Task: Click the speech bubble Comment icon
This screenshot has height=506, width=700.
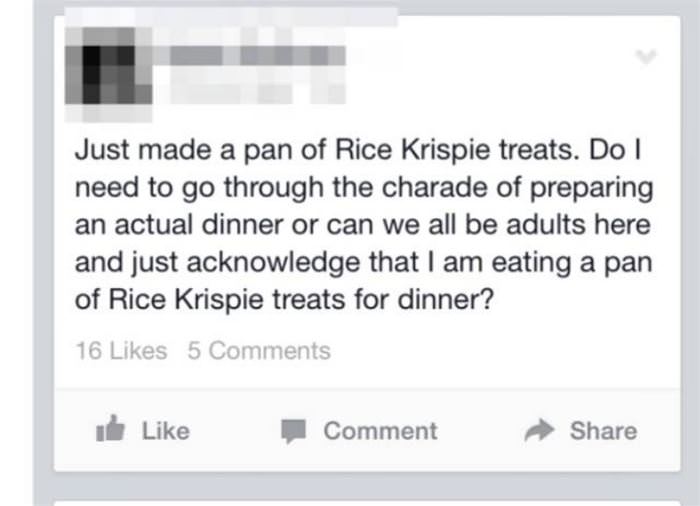Action: pyautogui.click(x=293, y=431)
